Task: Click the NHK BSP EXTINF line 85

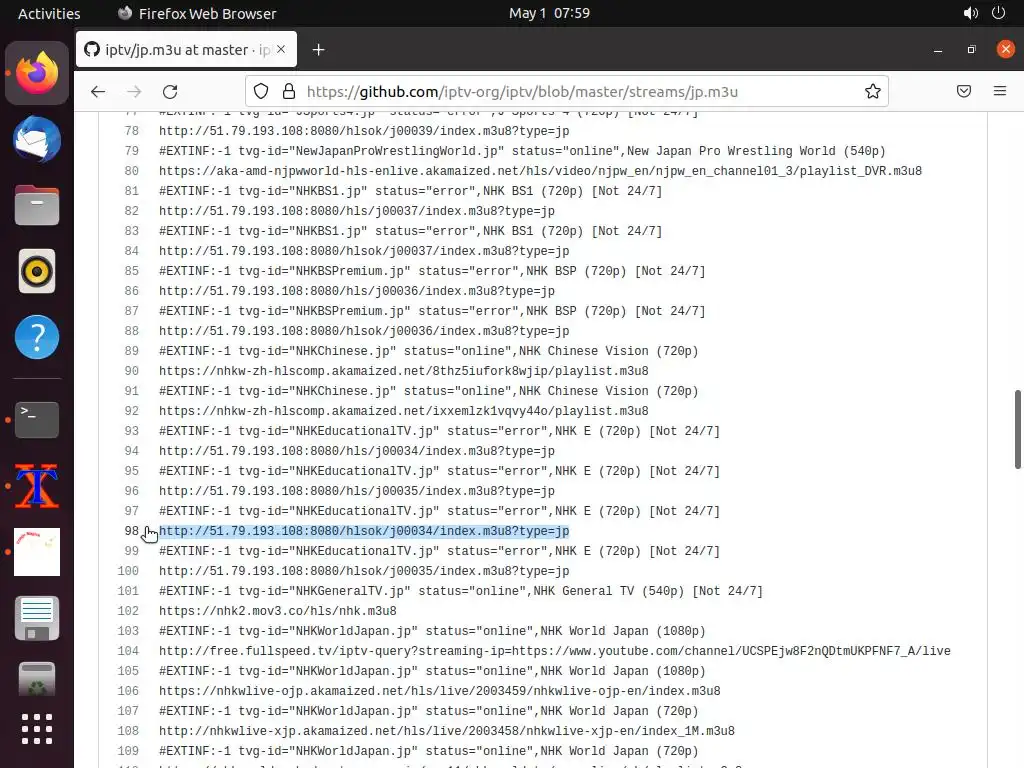Action: coord(432,271)
